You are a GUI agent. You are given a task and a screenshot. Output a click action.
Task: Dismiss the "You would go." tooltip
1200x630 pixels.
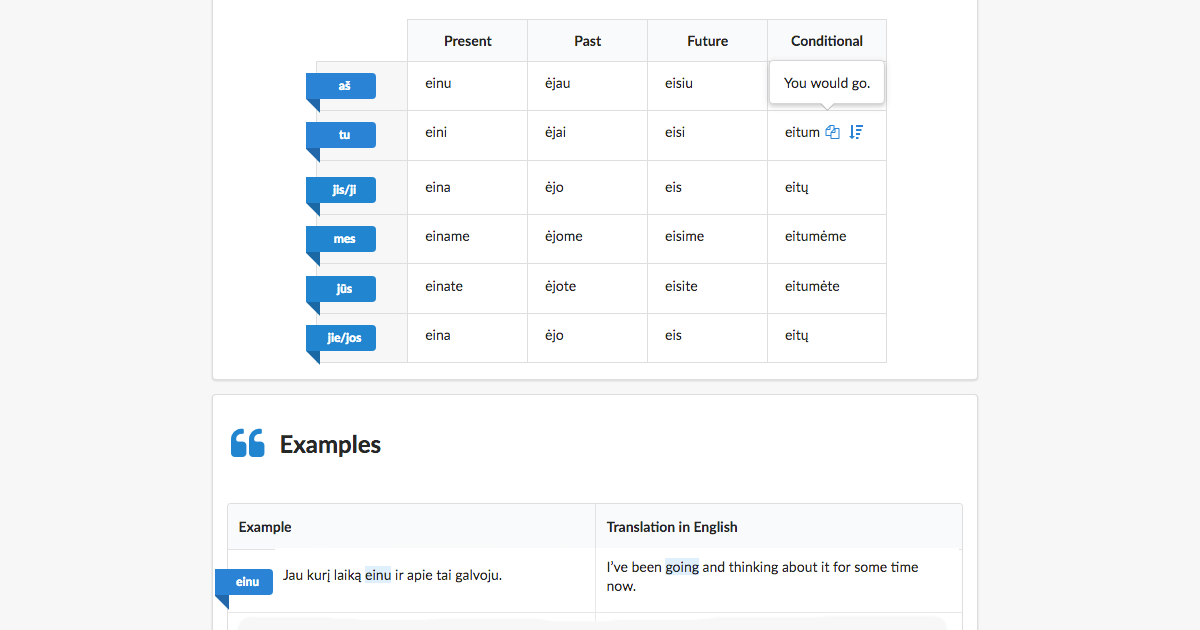[826, 83]
